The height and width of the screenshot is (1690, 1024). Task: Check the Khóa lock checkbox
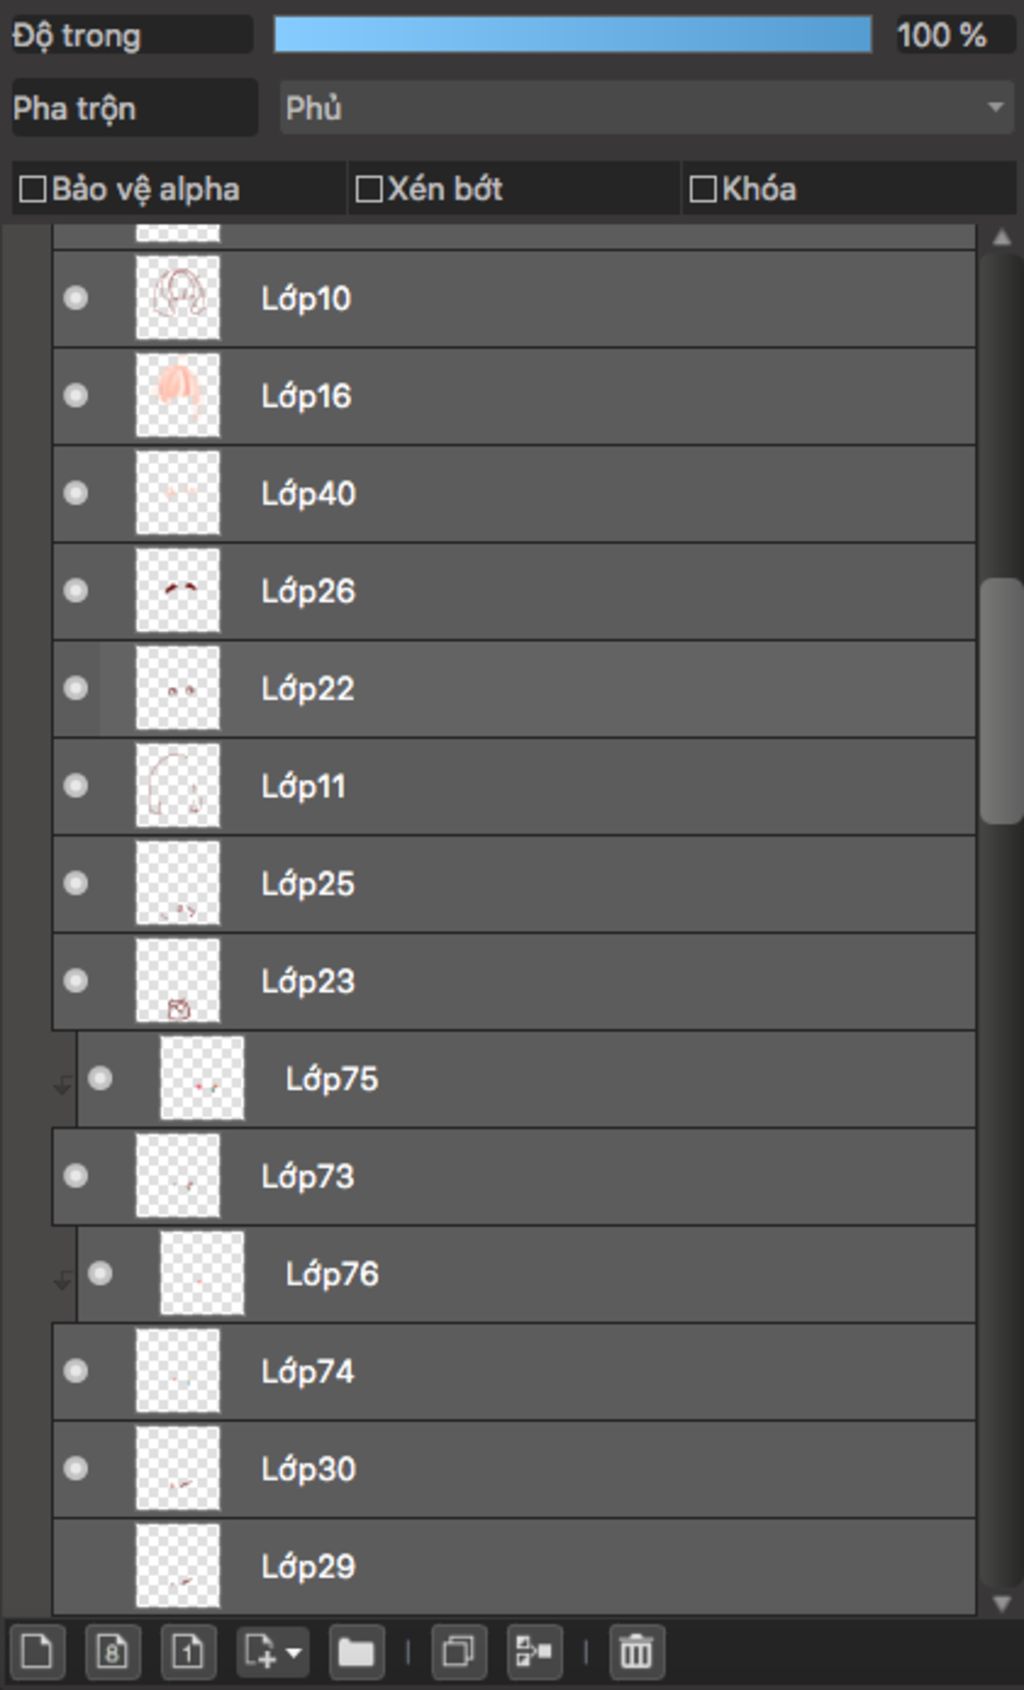pos(703,189)
